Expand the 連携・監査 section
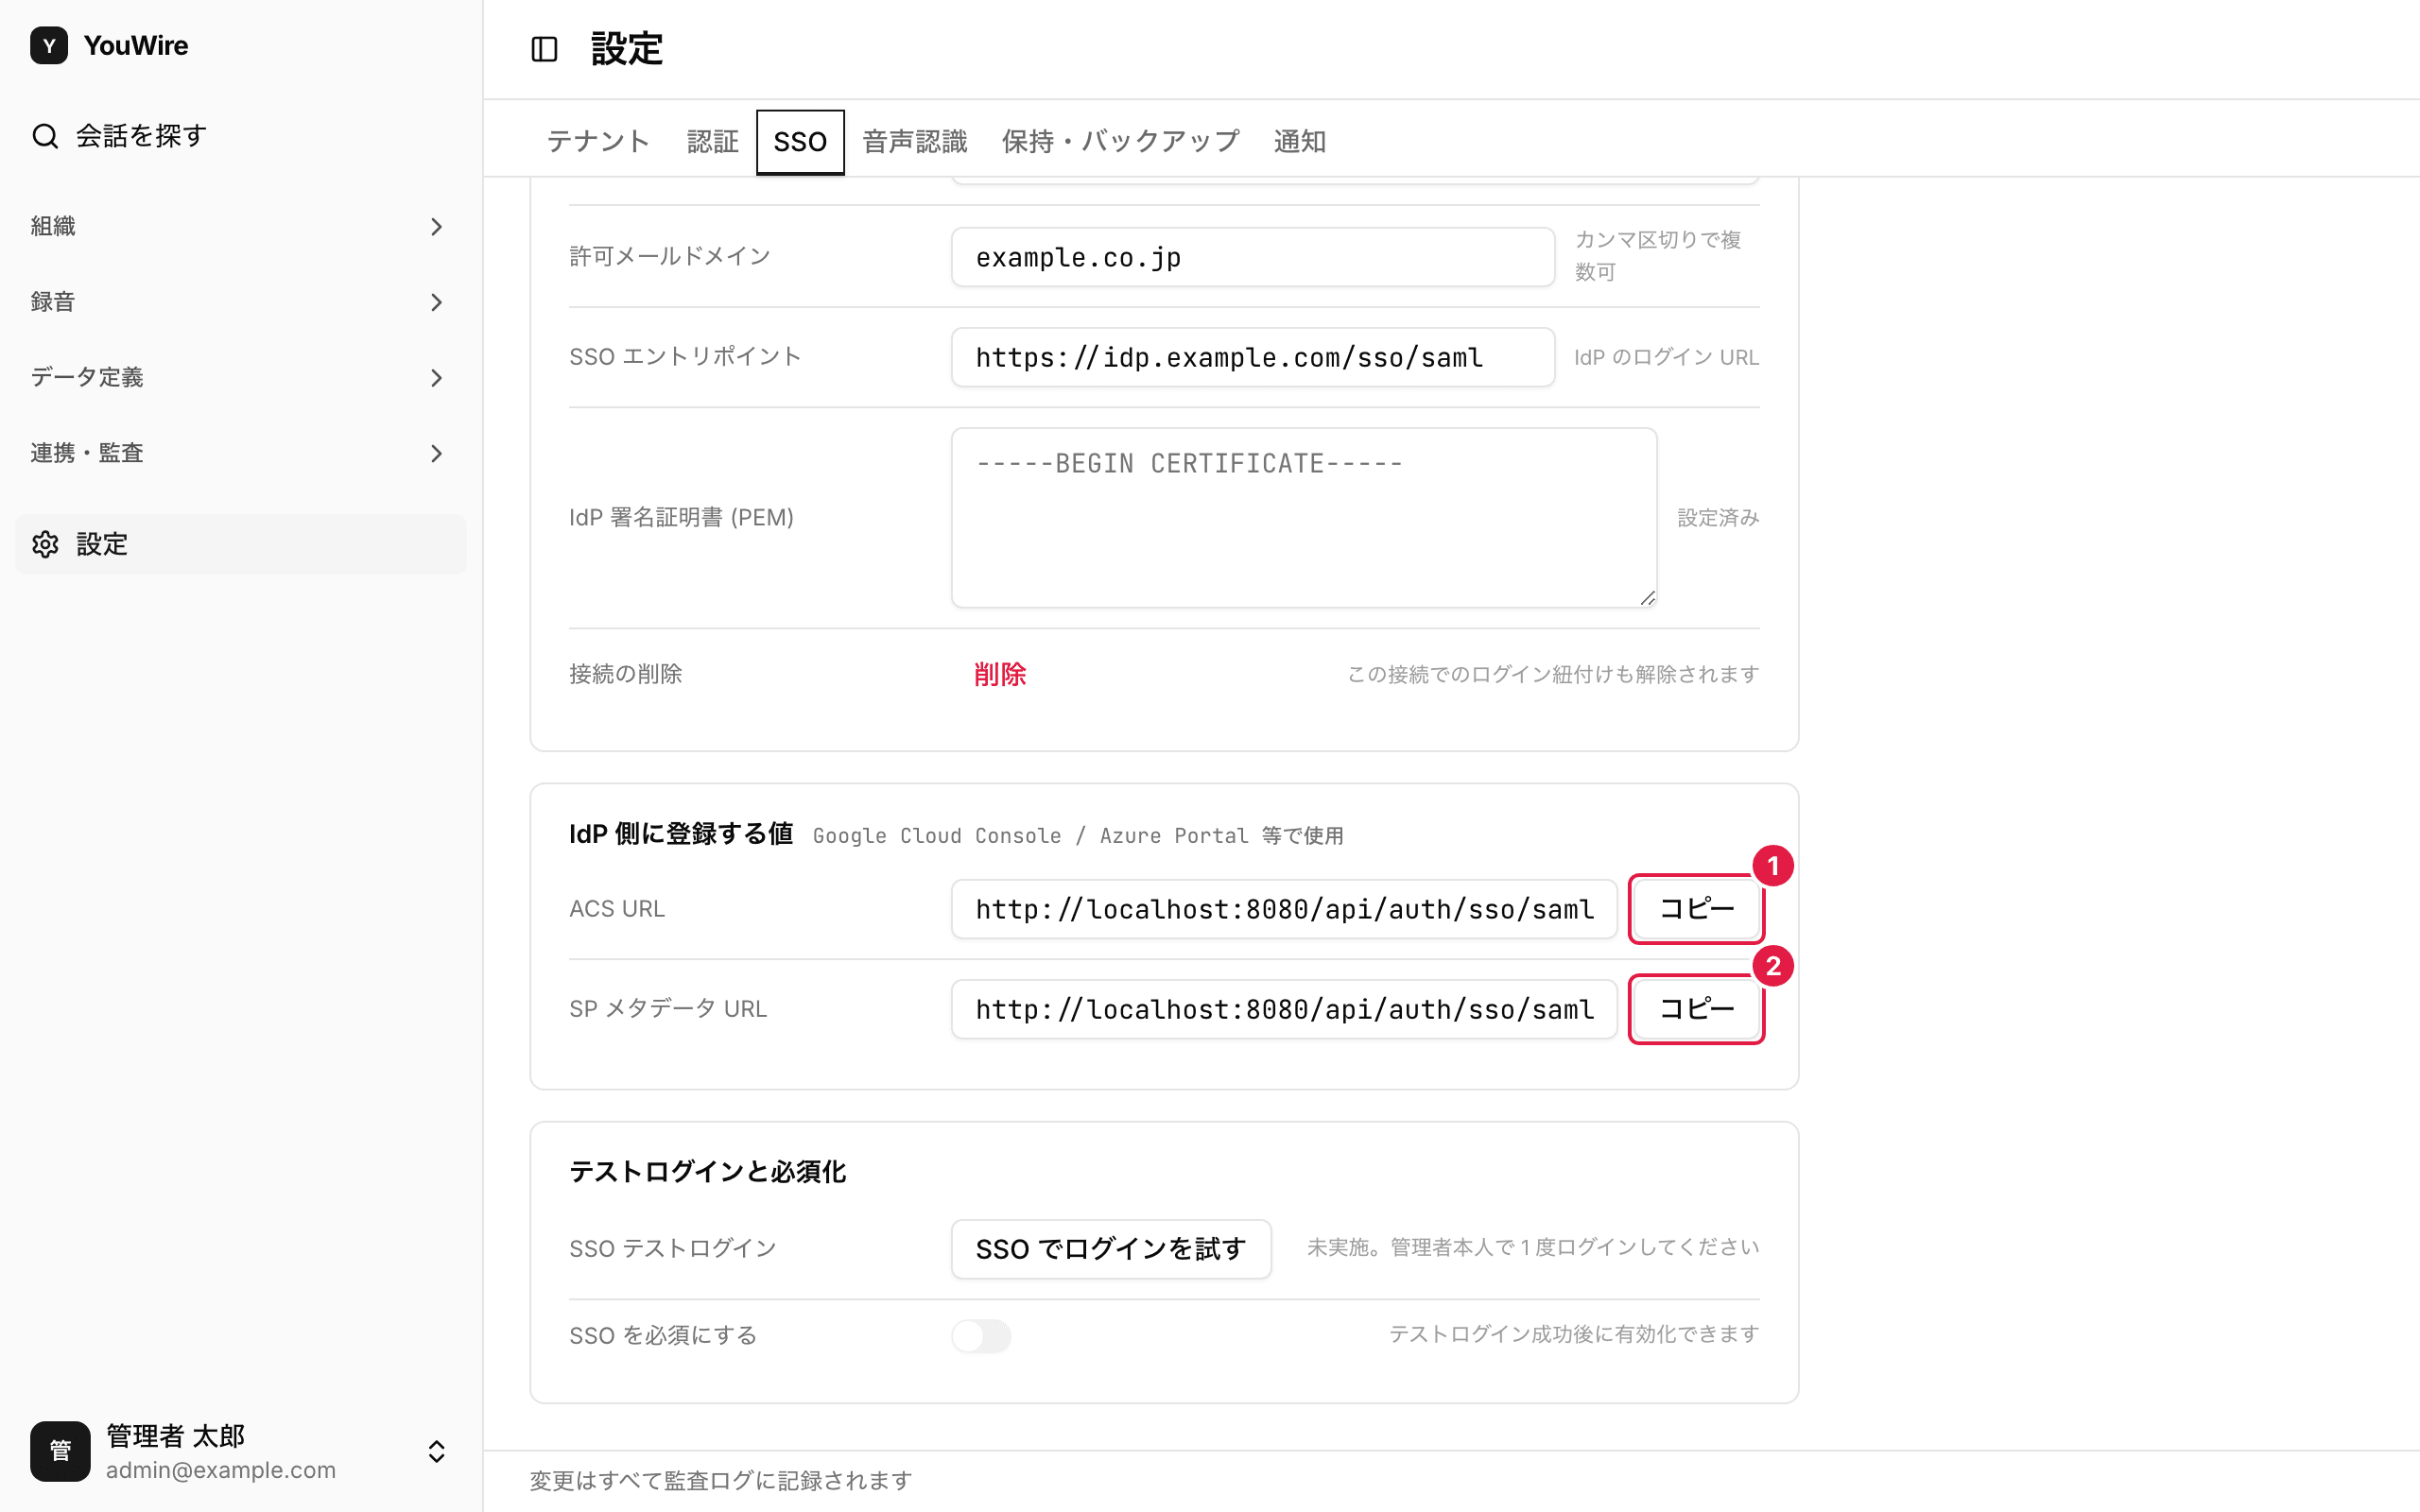This screenshot has width=2420, height=1512. [240, 453]
